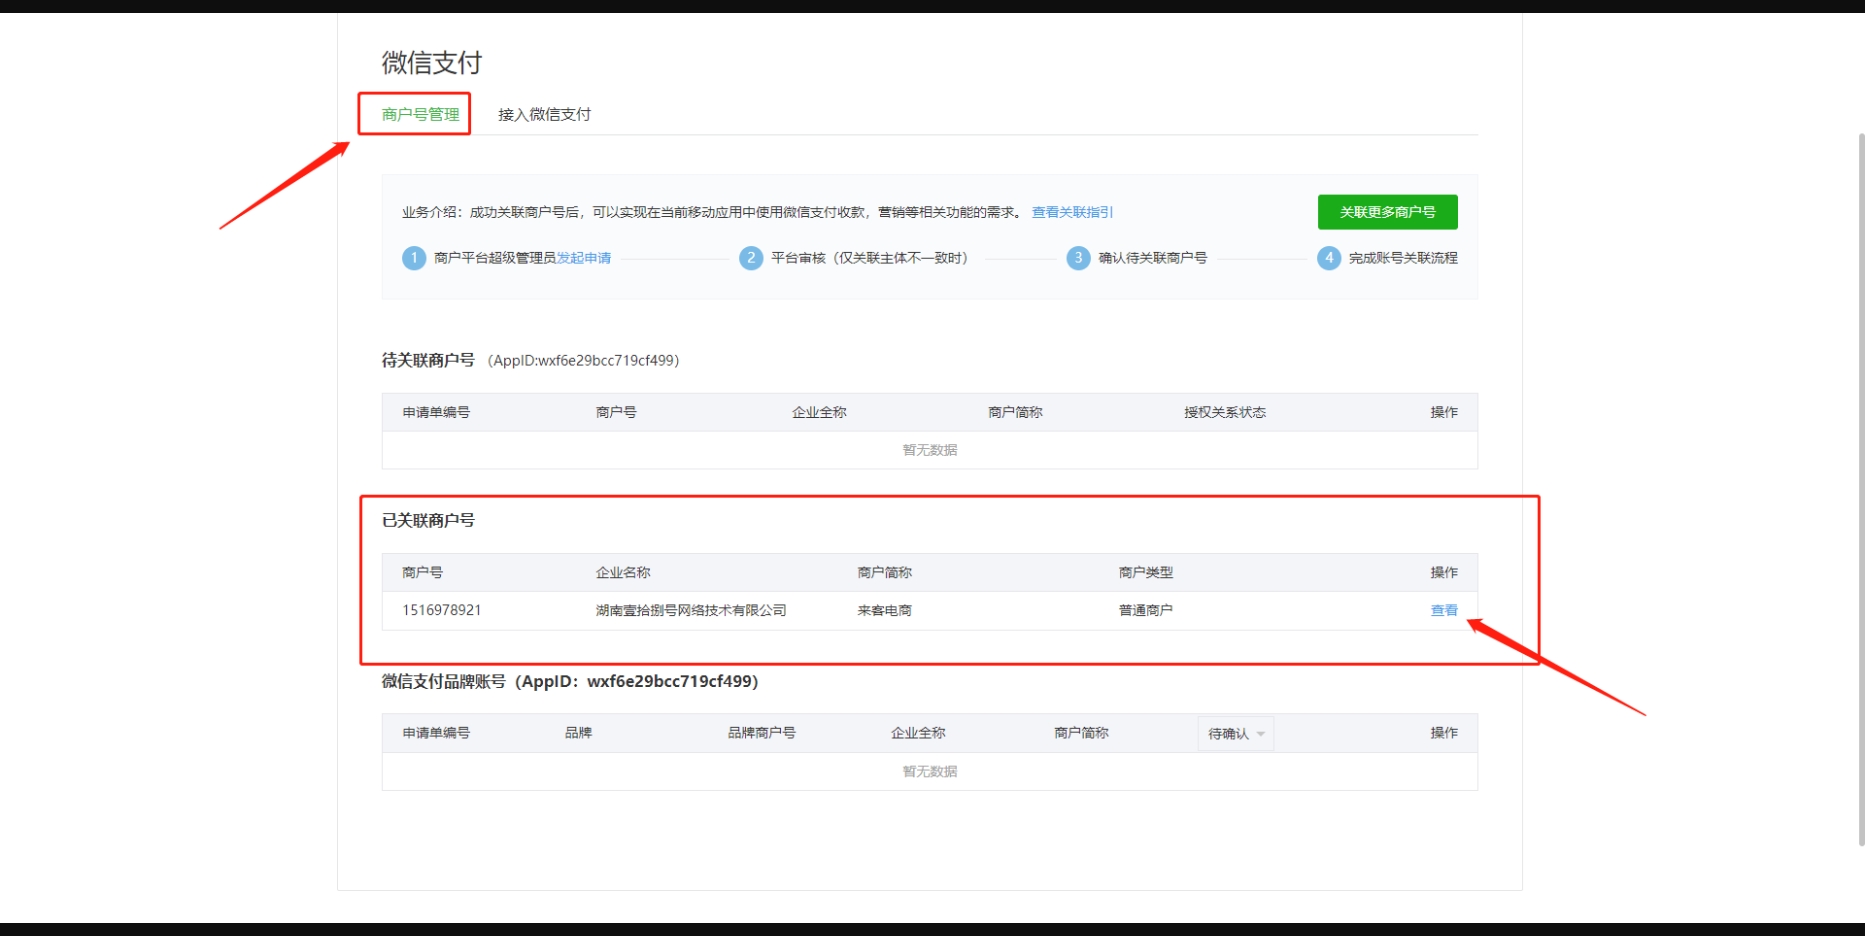1865x936 pixels.
Task: Click the step 3 circle for 确认待关联商户号
Action: [1078, 258]
